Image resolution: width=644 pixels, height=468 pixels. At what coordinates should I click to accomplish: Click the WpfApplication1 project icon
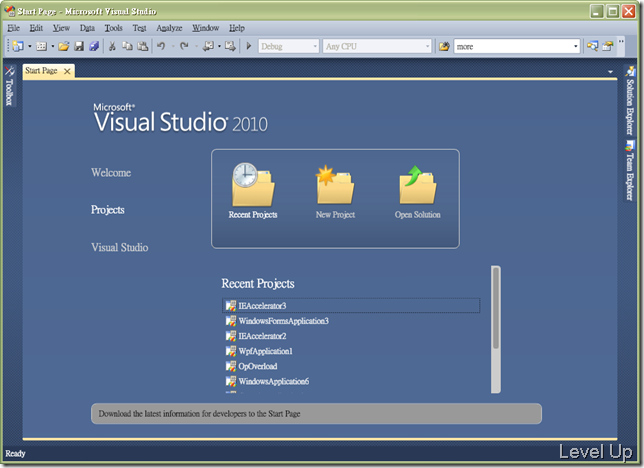pos(231,351)
